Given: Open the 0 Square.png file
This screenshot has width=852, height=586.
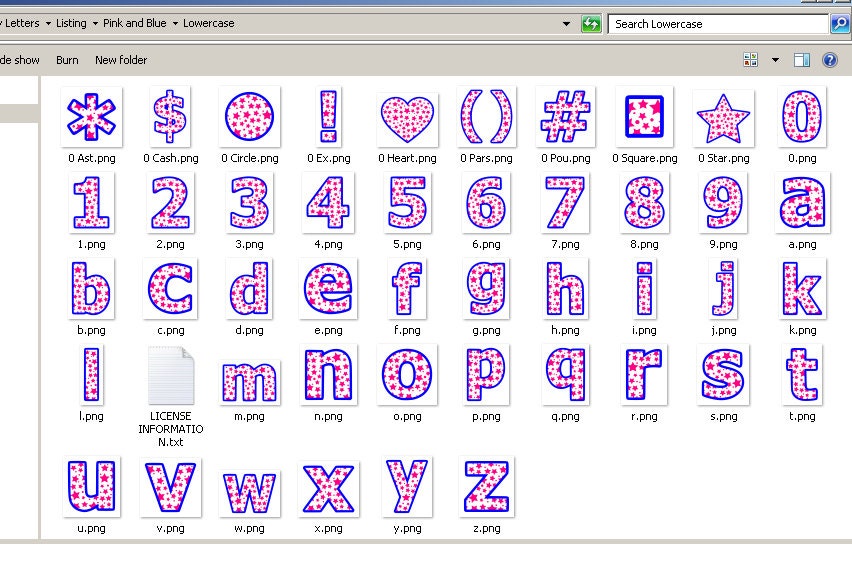Looking at the screenshot, I should (643, 115).
